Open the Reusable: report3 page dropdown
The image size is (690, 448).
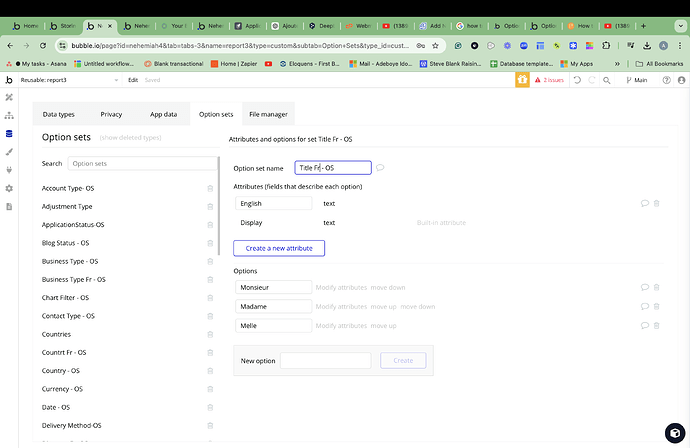pos(70,80)
